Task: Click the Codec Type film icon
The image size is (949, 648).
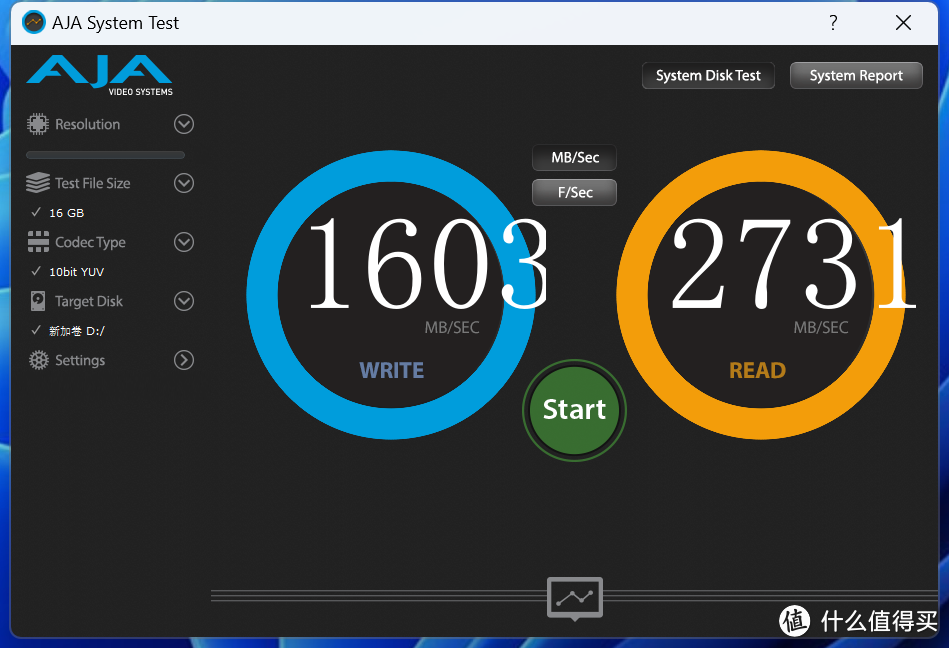Action: 38,241
